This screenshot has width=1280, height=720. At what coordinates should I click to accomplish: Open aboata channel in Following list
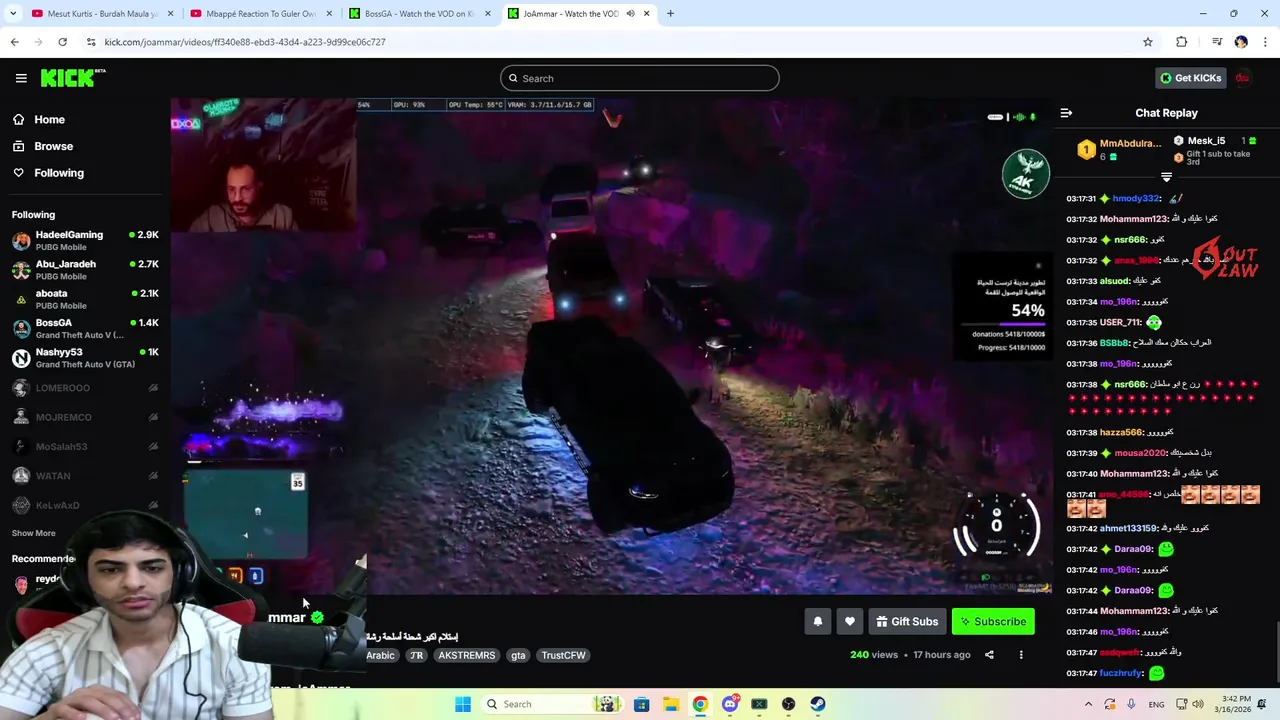[85, 299]
